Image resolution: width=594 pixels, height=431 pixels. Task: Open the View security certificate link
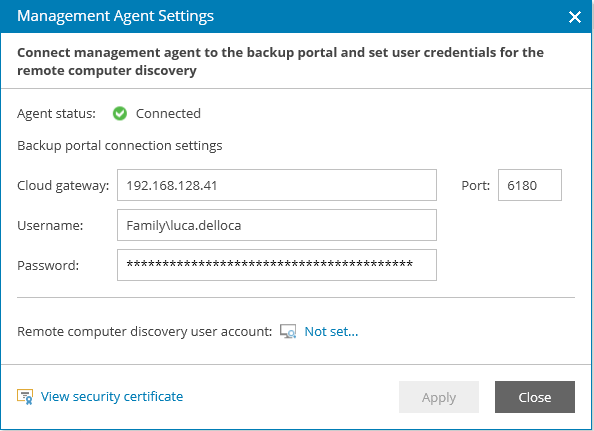112,396
